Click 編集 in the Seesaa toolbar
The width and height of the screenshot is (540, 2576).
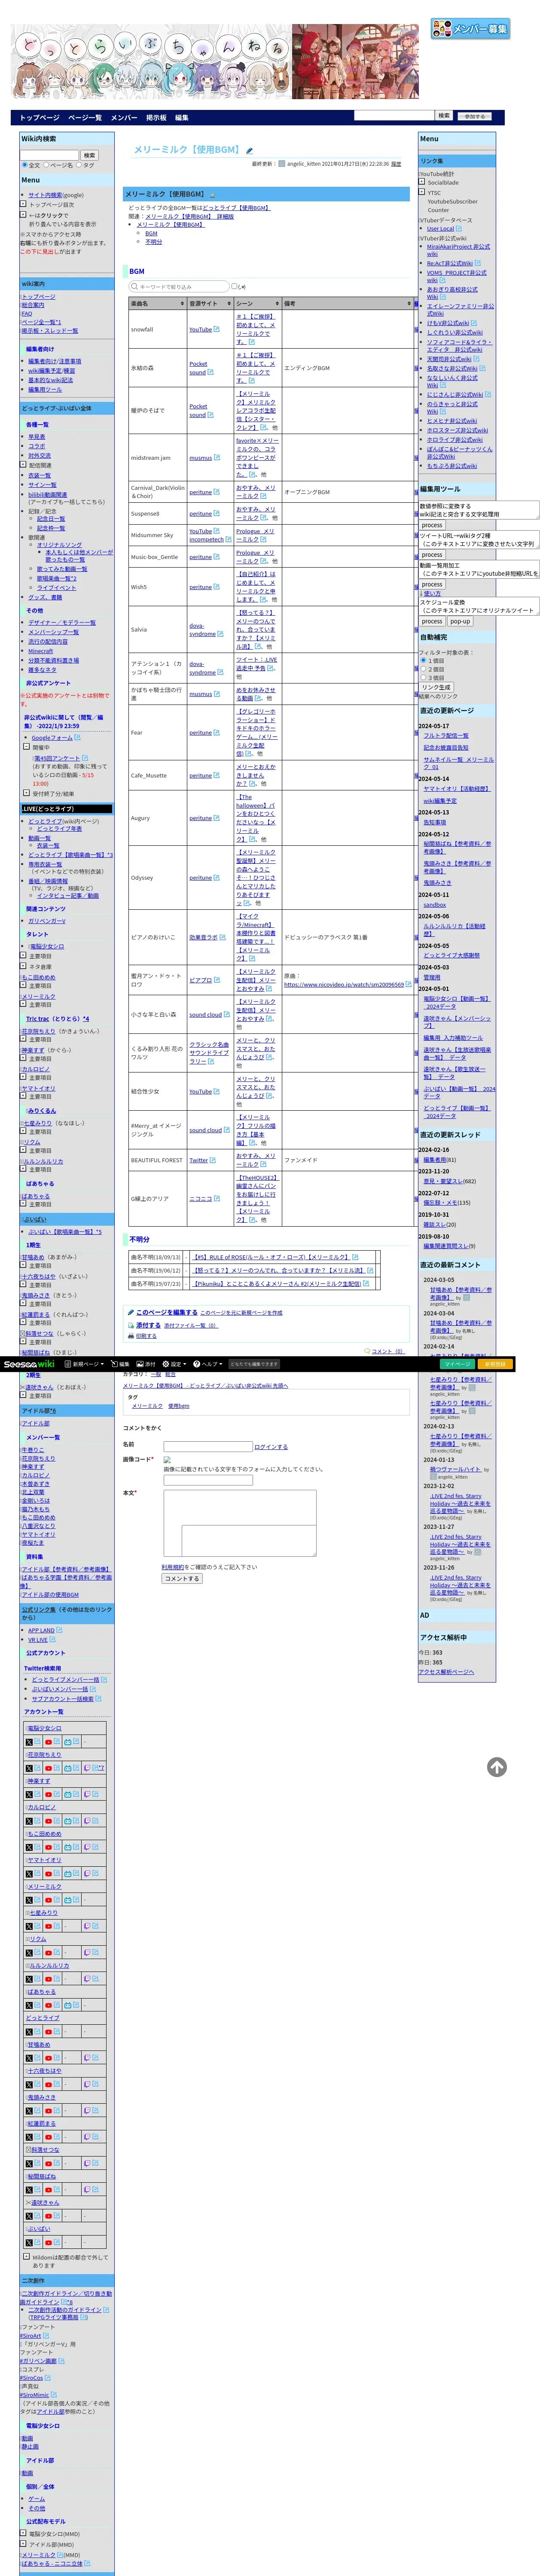120,1364
